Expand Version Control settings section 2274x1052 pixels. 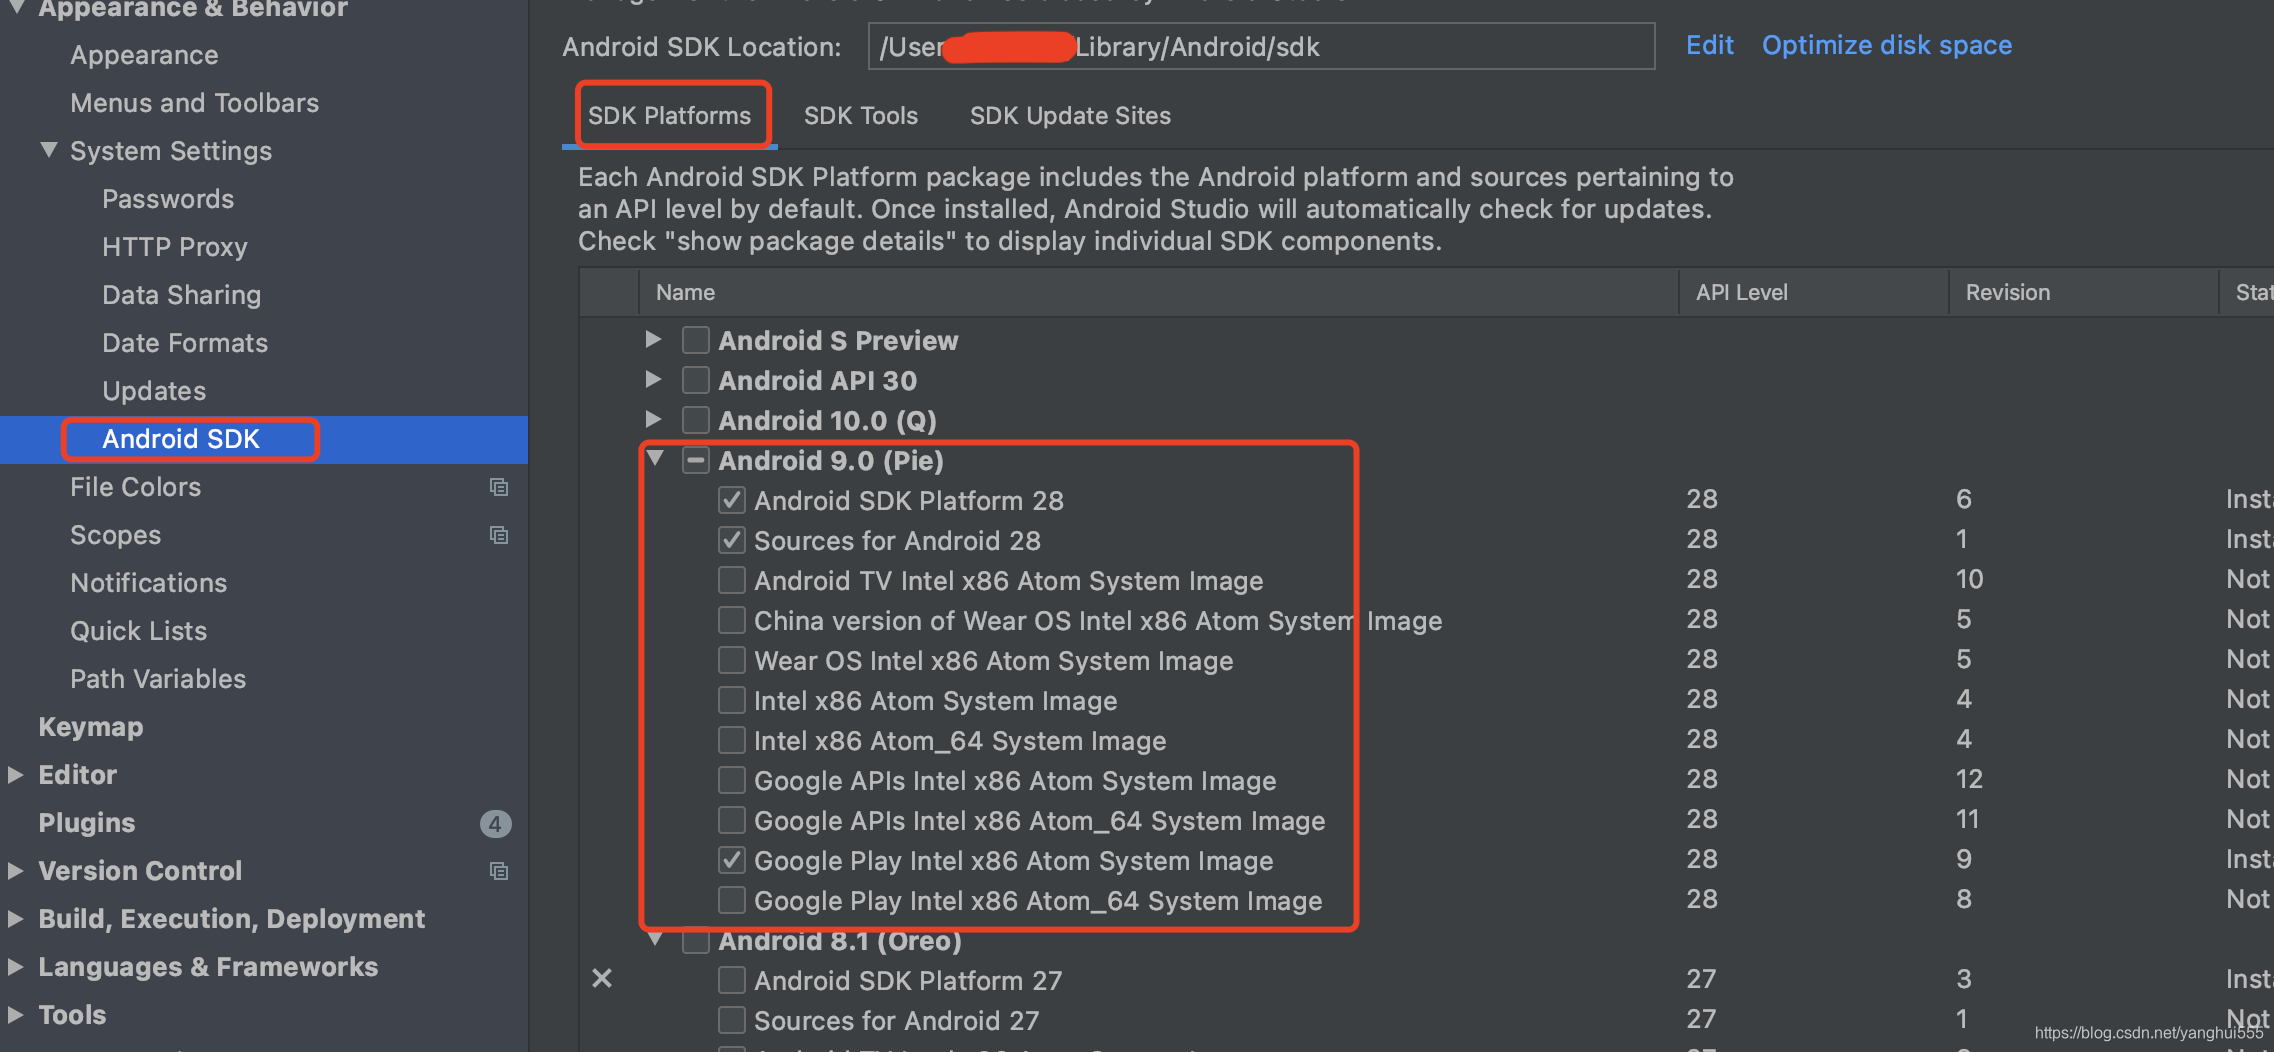(15, 871)
